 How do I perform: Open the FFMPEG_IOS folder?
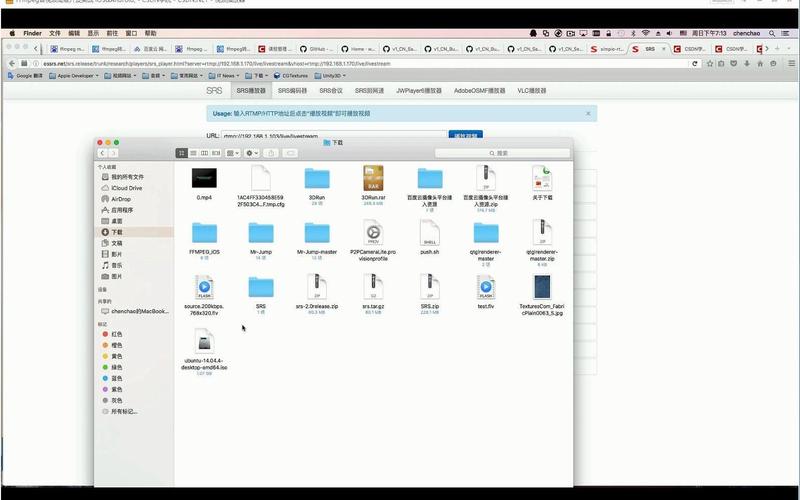(x=204, y=233)
